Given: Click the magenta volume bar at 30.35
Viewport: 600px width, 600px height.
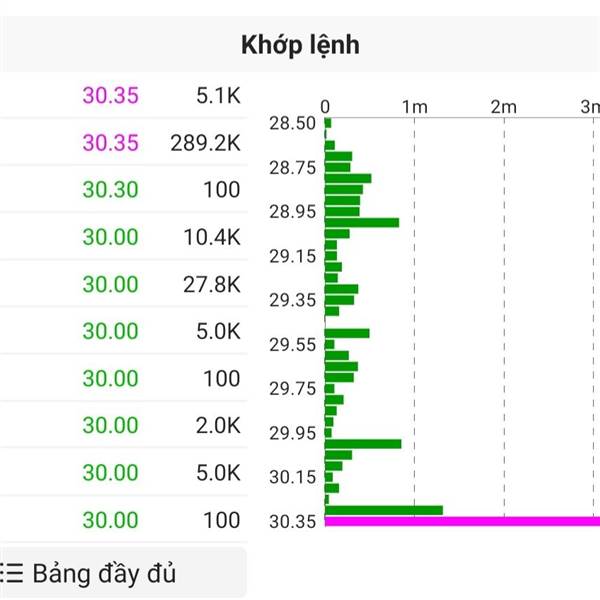Looking at the screenshot, I should click(460, 521).
